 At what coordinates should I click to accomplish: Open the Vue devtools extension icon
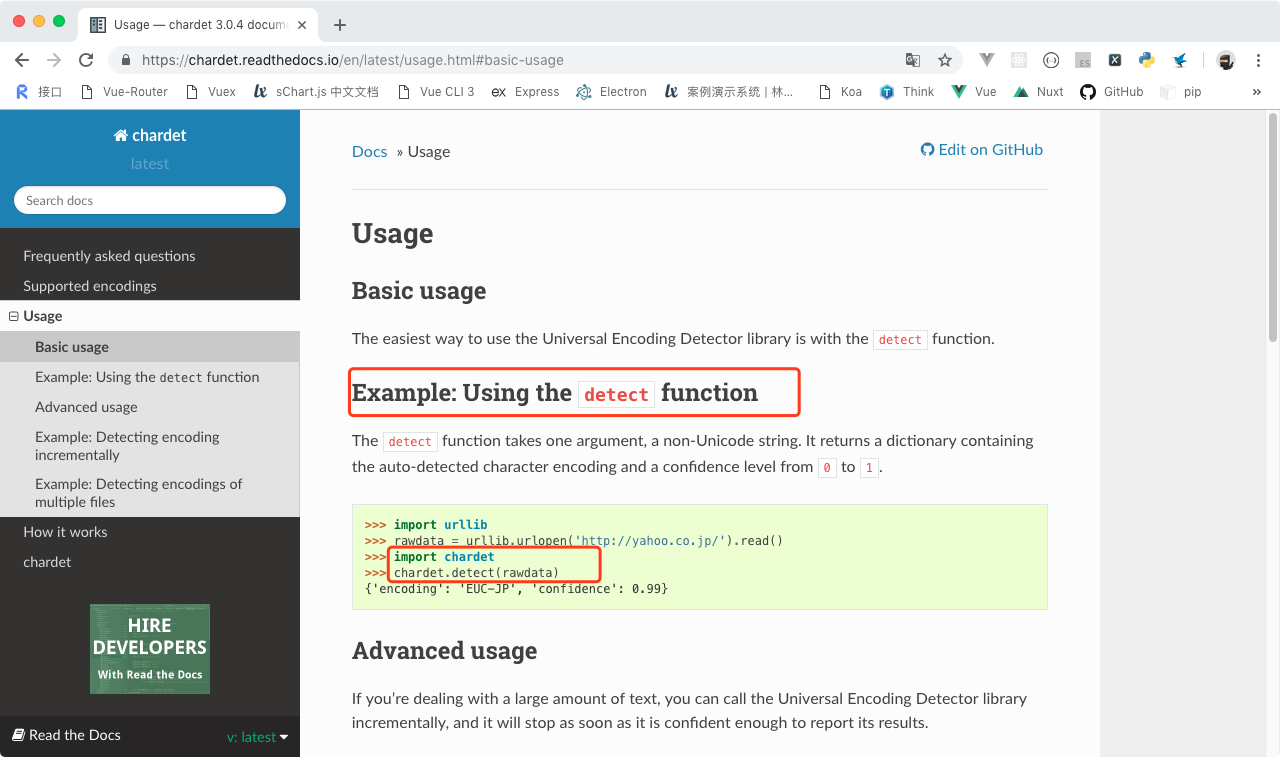986,60
